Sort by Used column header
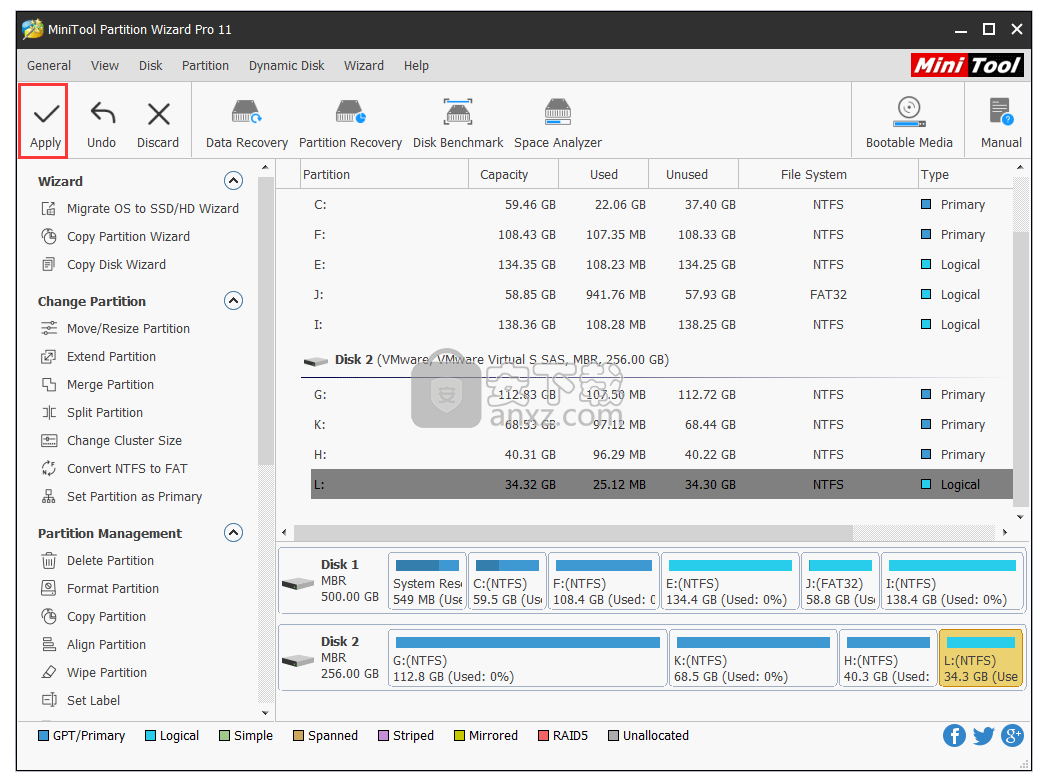Screen dimensions: 1038x780 click(x=604, y=175)
